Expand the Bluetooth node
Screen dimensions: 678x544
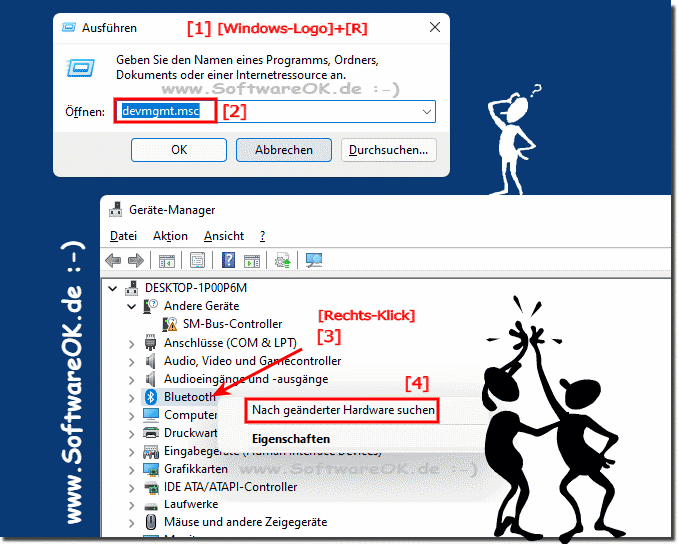pos(131,398)
